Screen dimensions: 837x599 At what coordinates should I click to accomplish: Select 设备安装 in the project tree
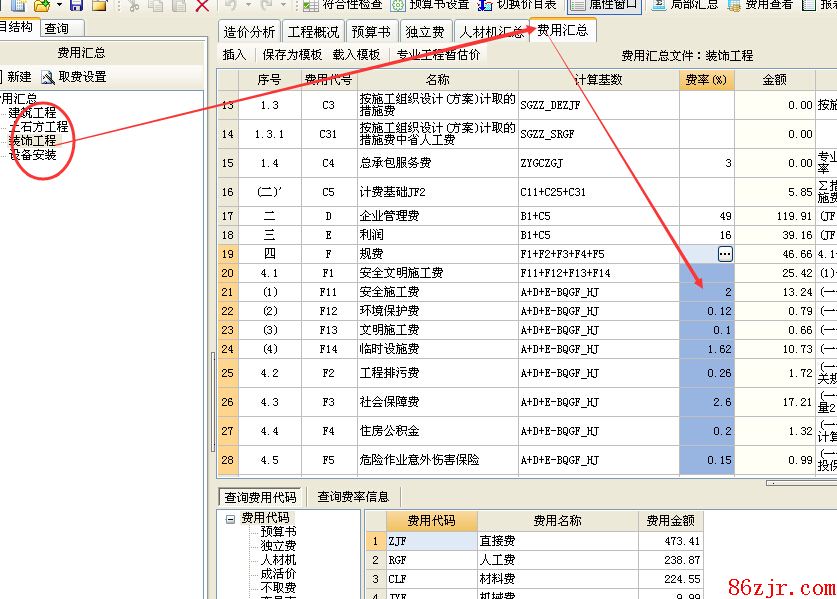click(x=33, y=155)
